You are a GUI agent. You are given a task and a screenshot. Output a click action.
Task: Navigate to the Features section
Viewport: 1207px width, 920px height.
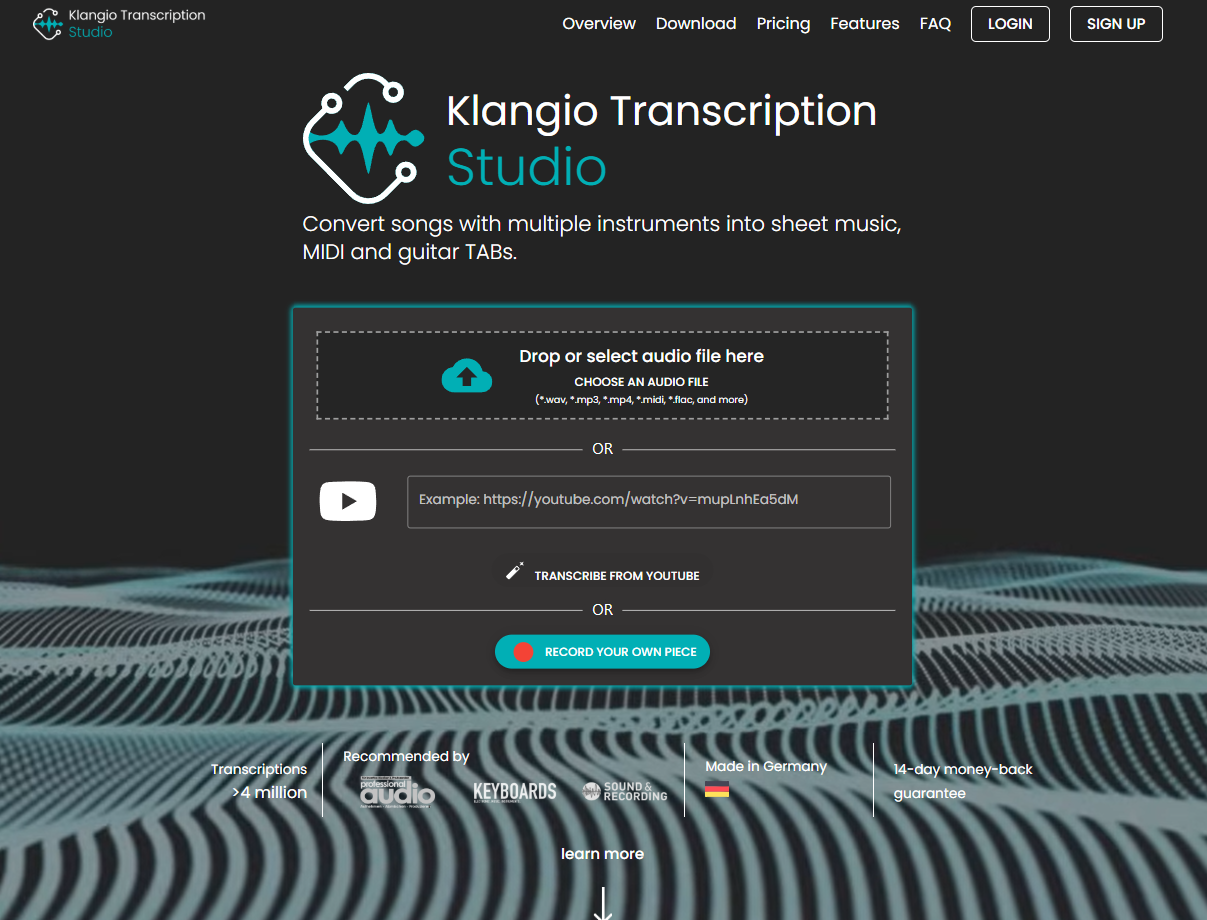coord(864,23)
